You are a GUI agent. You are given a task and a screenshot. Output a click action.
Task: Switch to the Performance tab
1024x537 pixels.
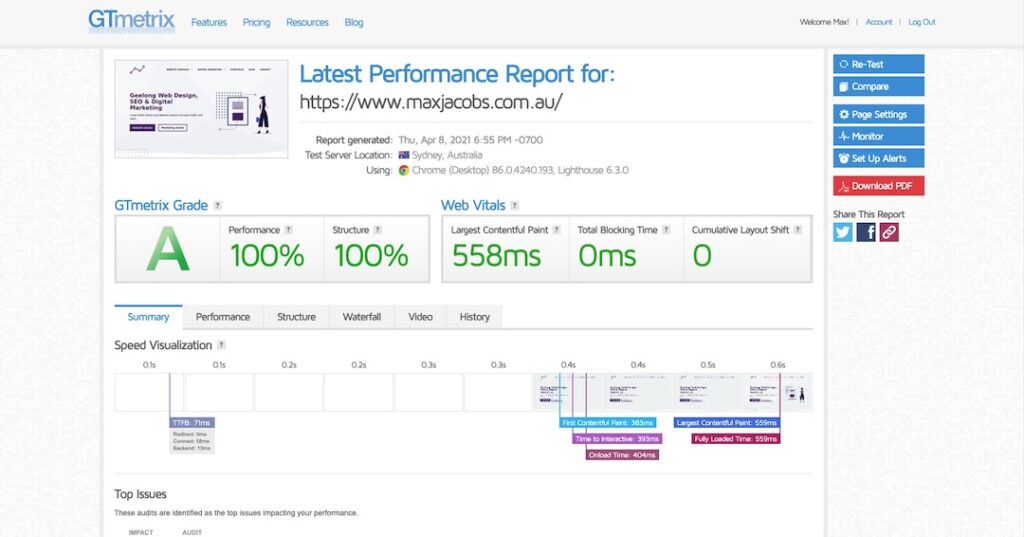(223, 317)
